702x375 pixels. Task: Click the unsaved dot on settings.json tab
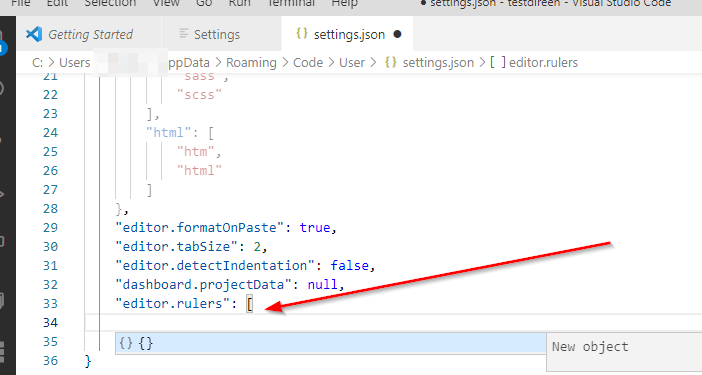[x=397, y=34]
